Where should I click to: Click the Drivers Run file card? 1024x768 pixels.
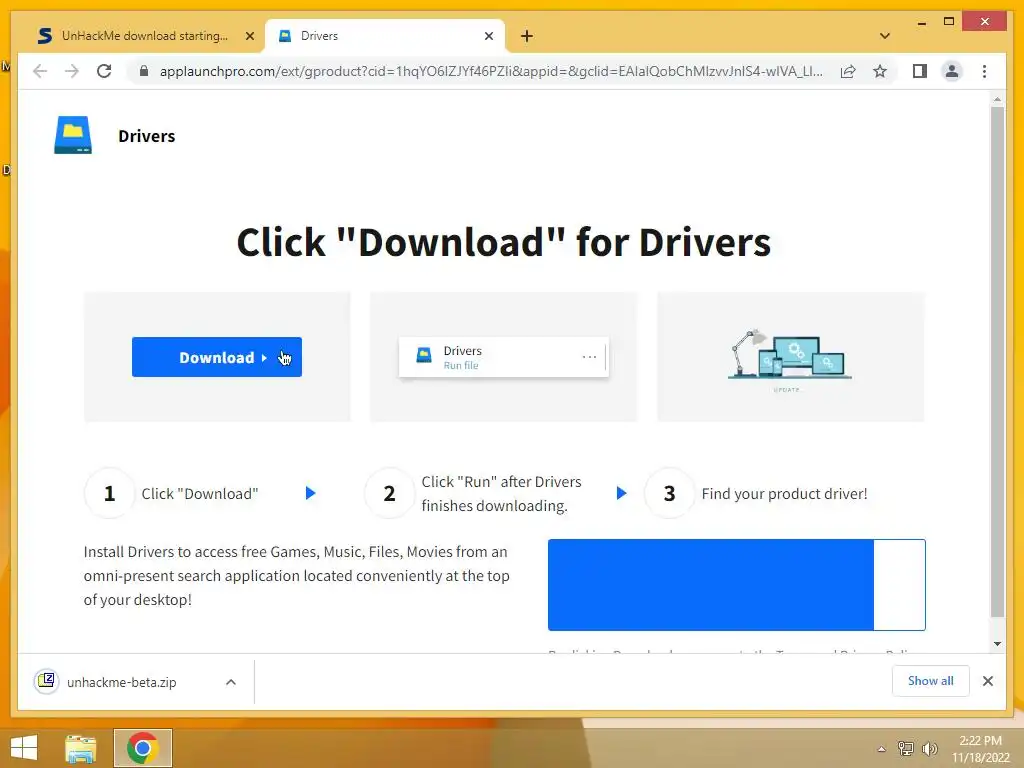(504, 357)
